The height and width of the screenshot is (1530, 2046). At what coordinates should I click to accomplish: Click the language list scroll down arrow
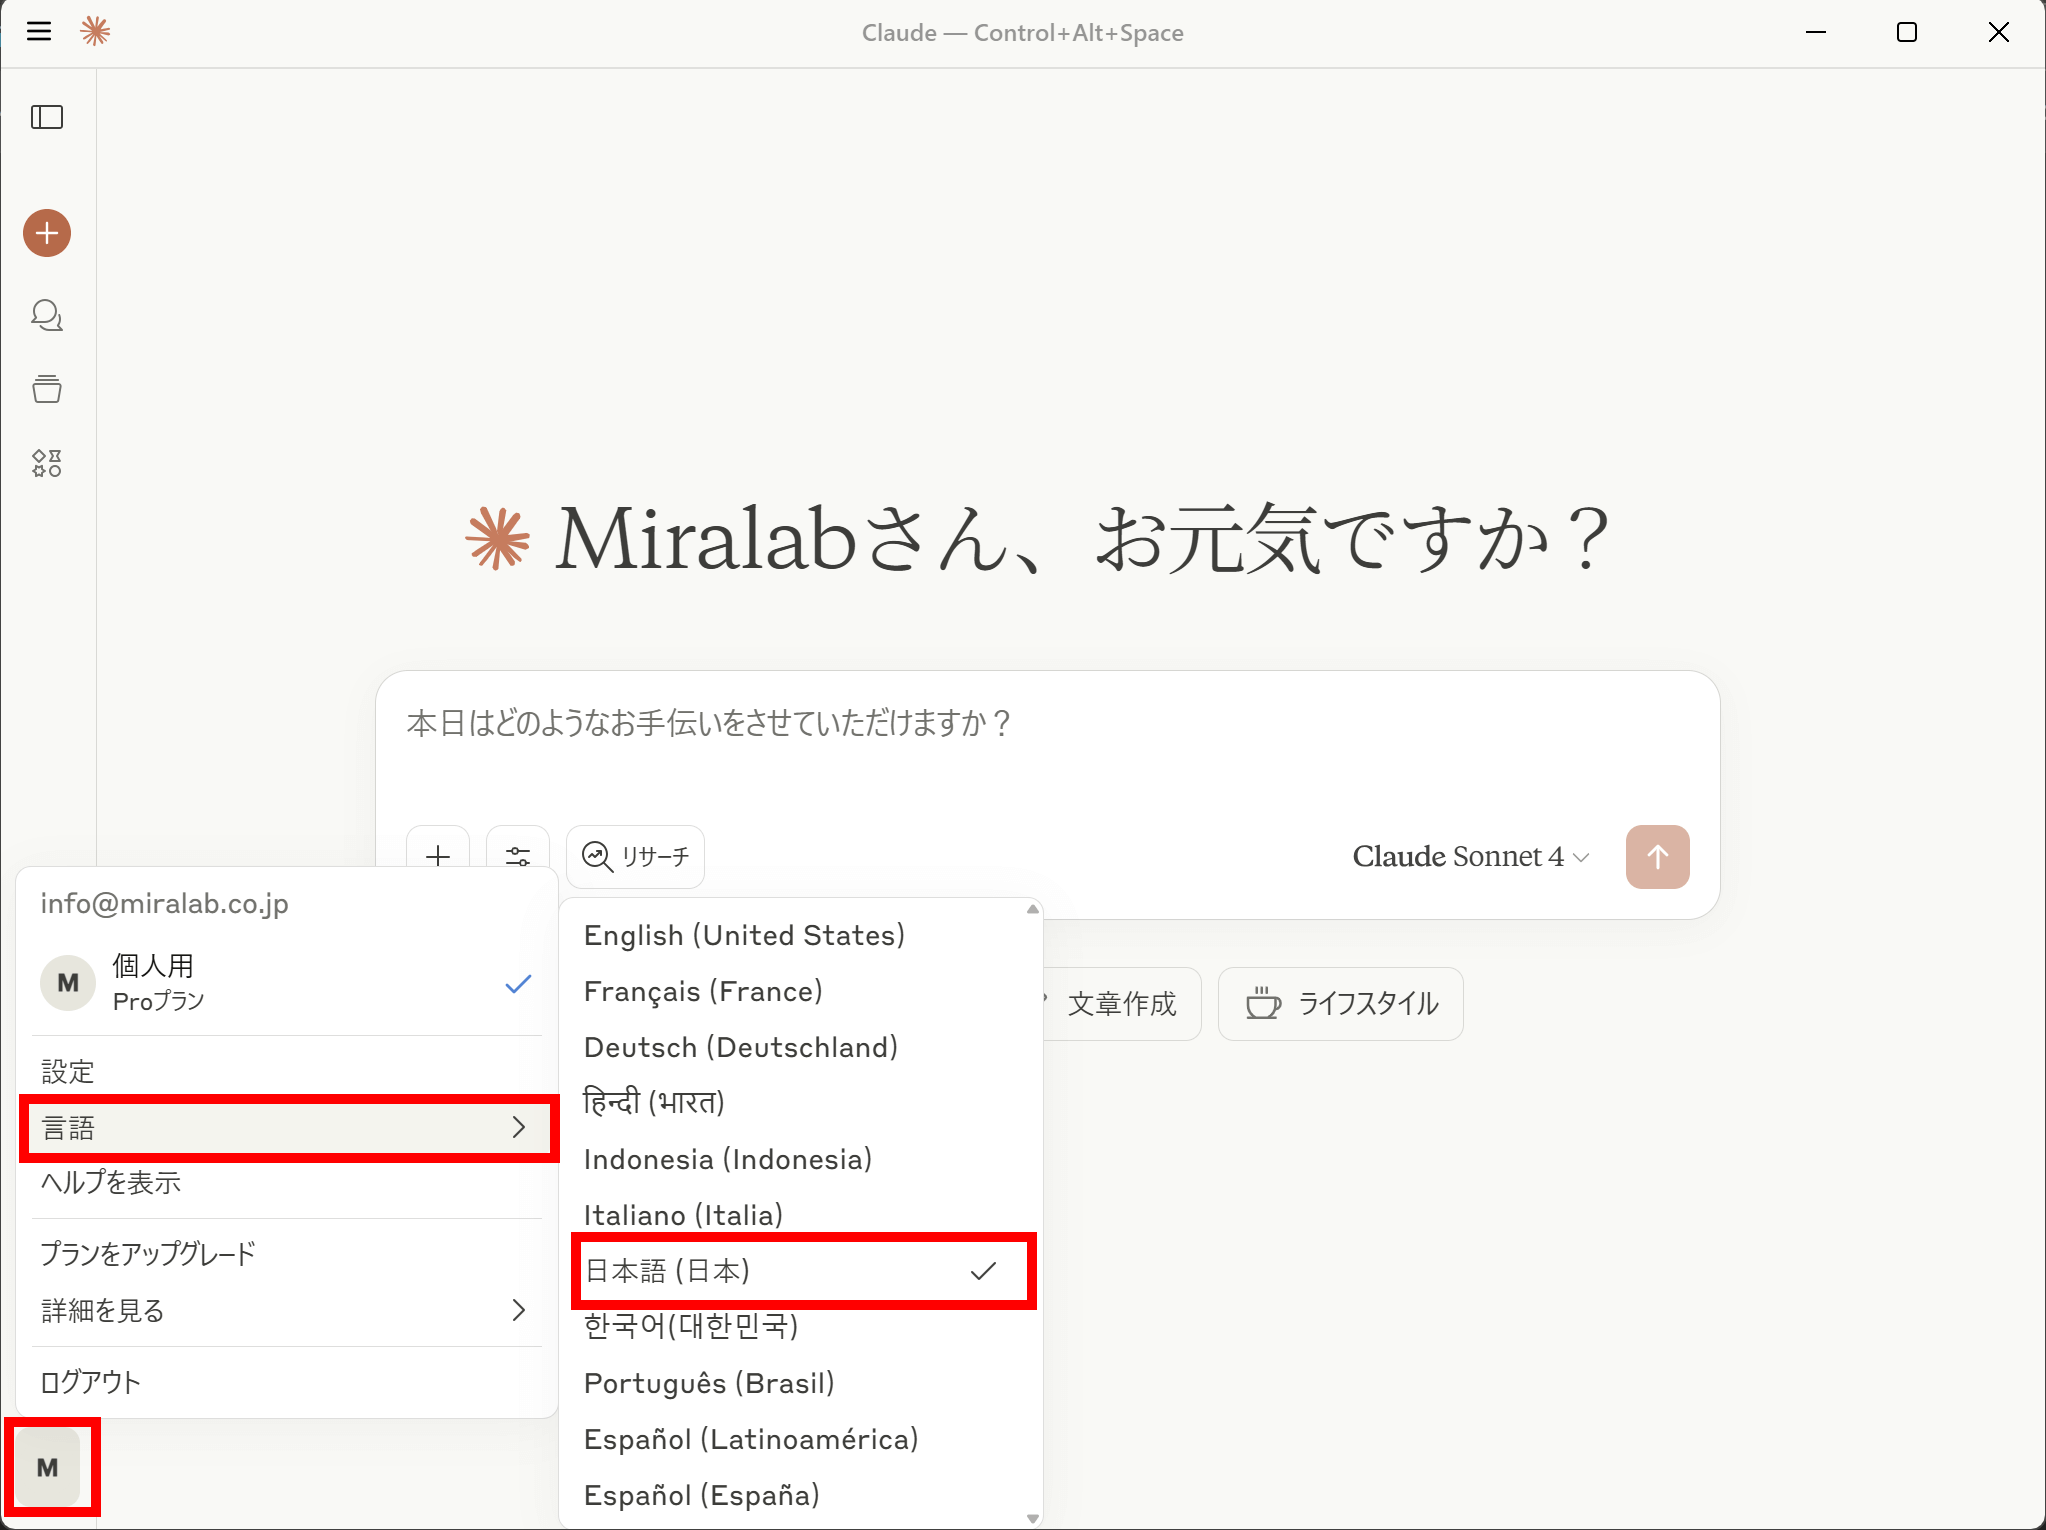point(1033,1518)
